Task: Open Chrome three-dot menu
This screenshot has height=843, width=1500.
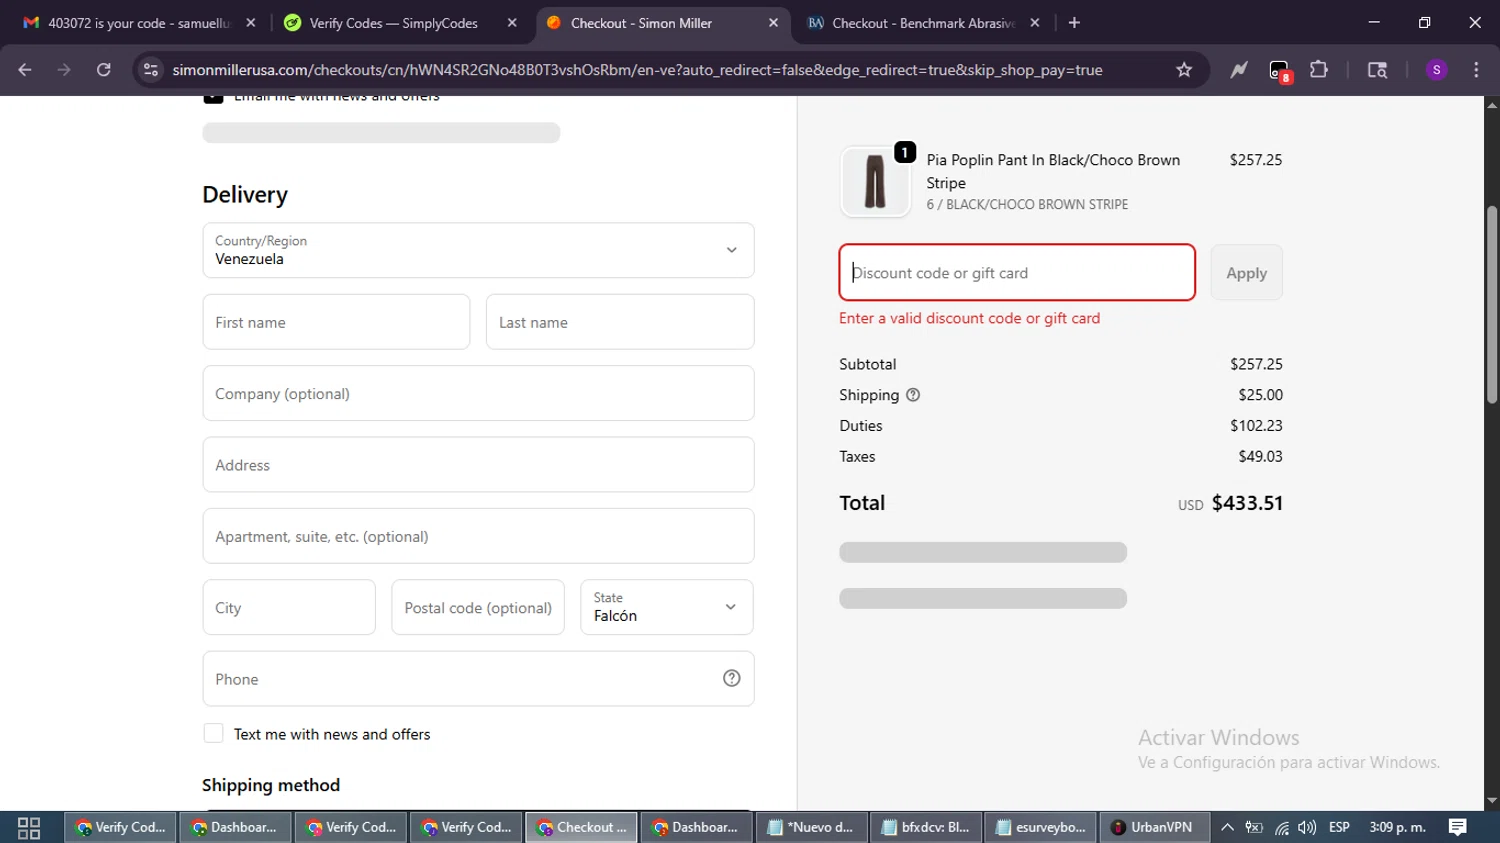Action: [1476, 70]
